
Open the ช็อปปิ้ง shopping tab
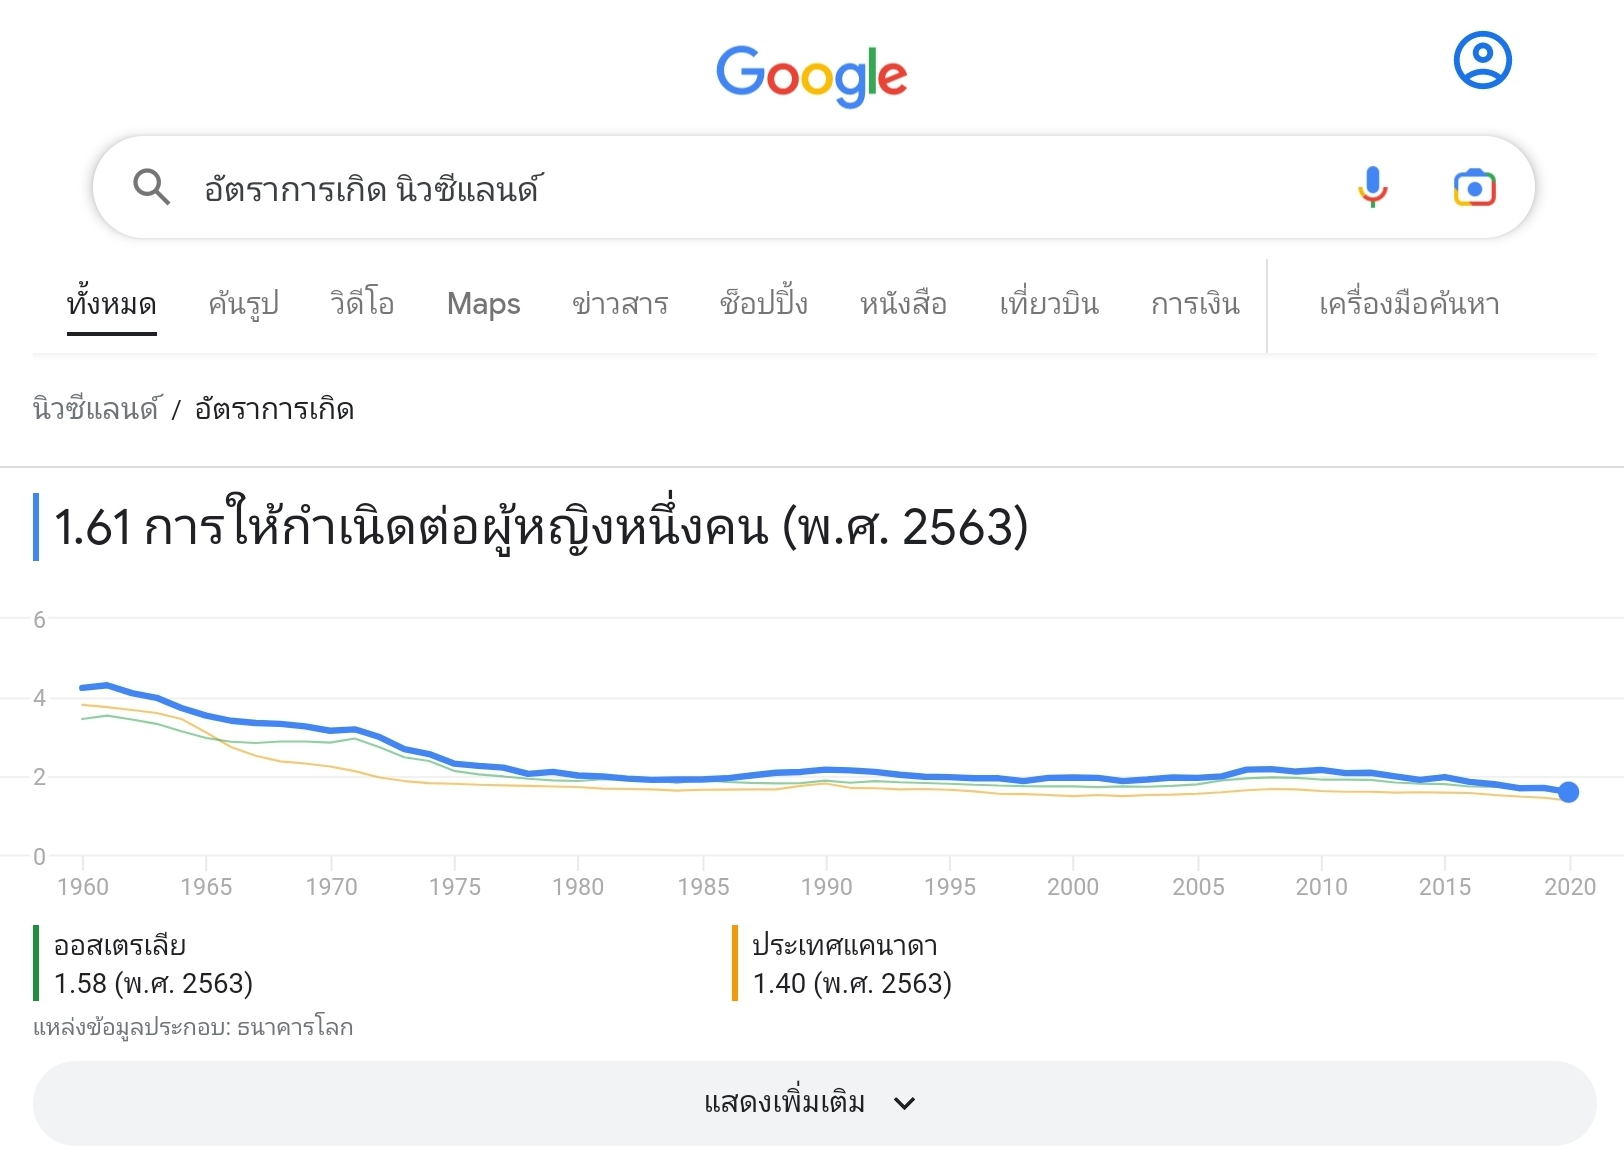(764, 303)
